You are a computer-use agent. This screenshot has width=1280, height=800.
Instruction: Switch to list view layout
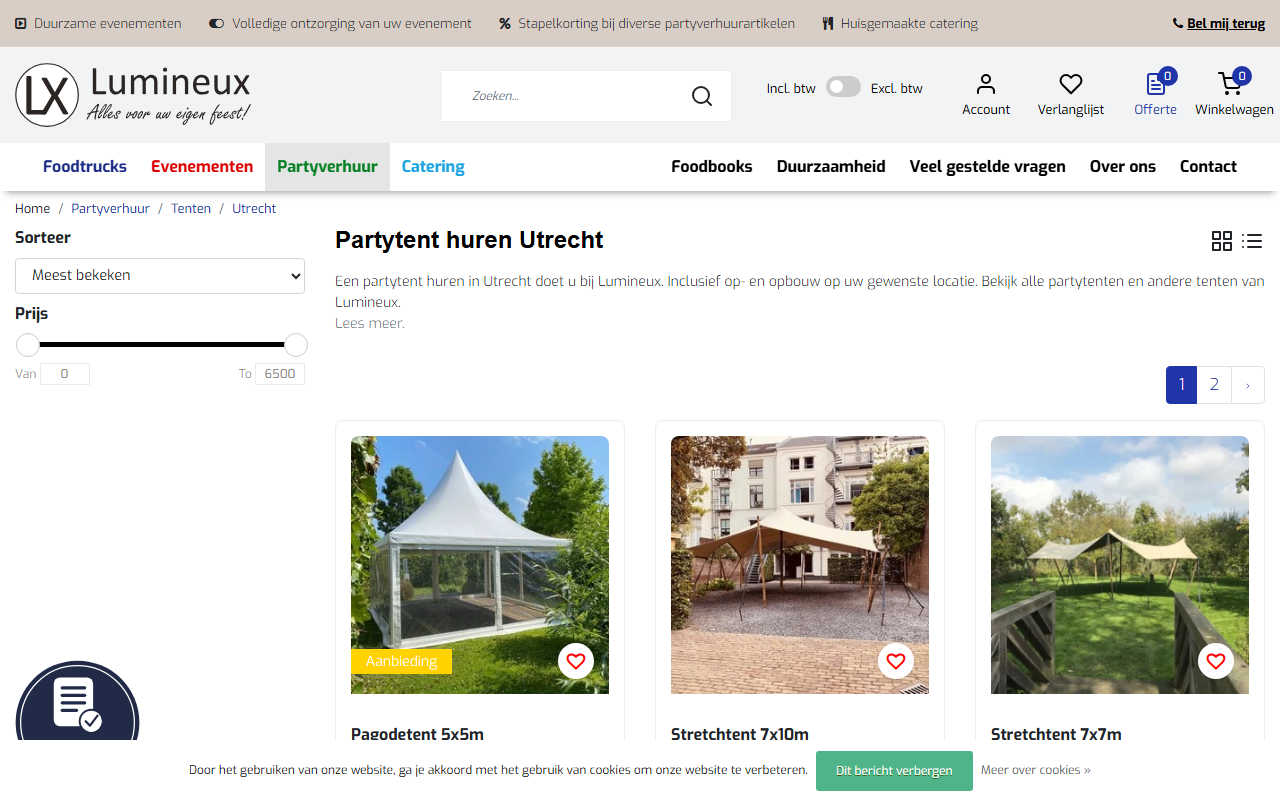pyautogui.click(x=1252, y=241)
